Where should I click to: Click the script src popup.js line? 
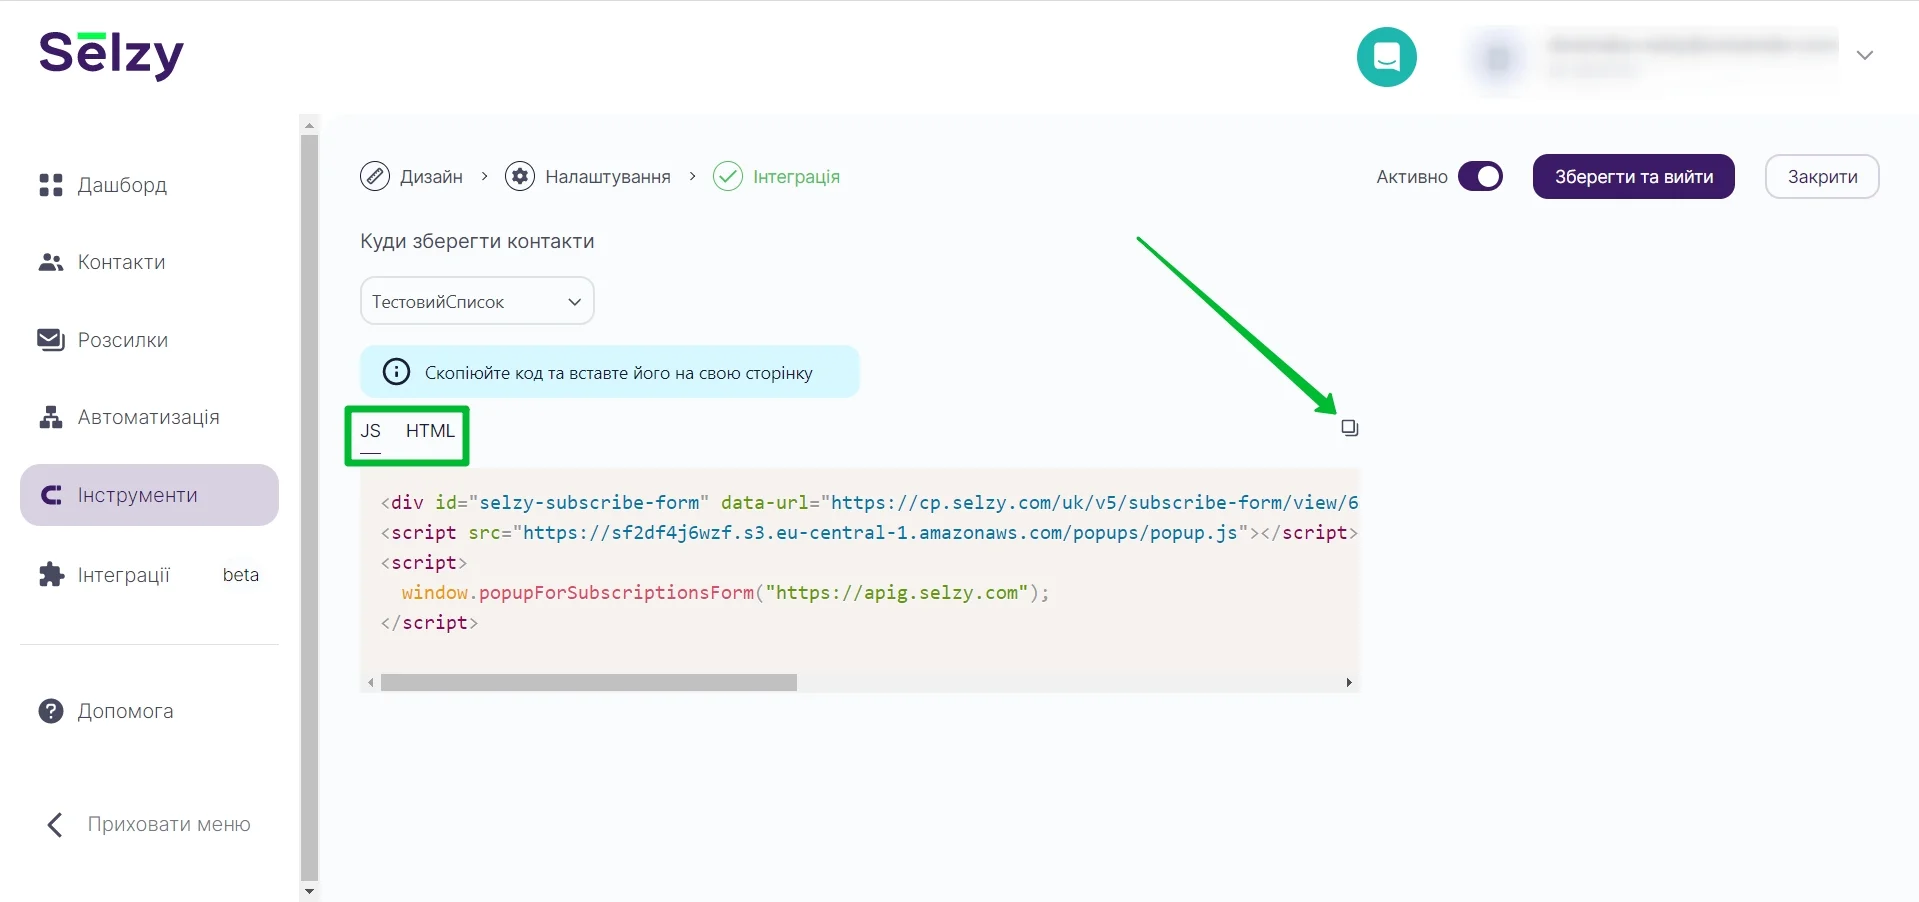coord(869,533)
